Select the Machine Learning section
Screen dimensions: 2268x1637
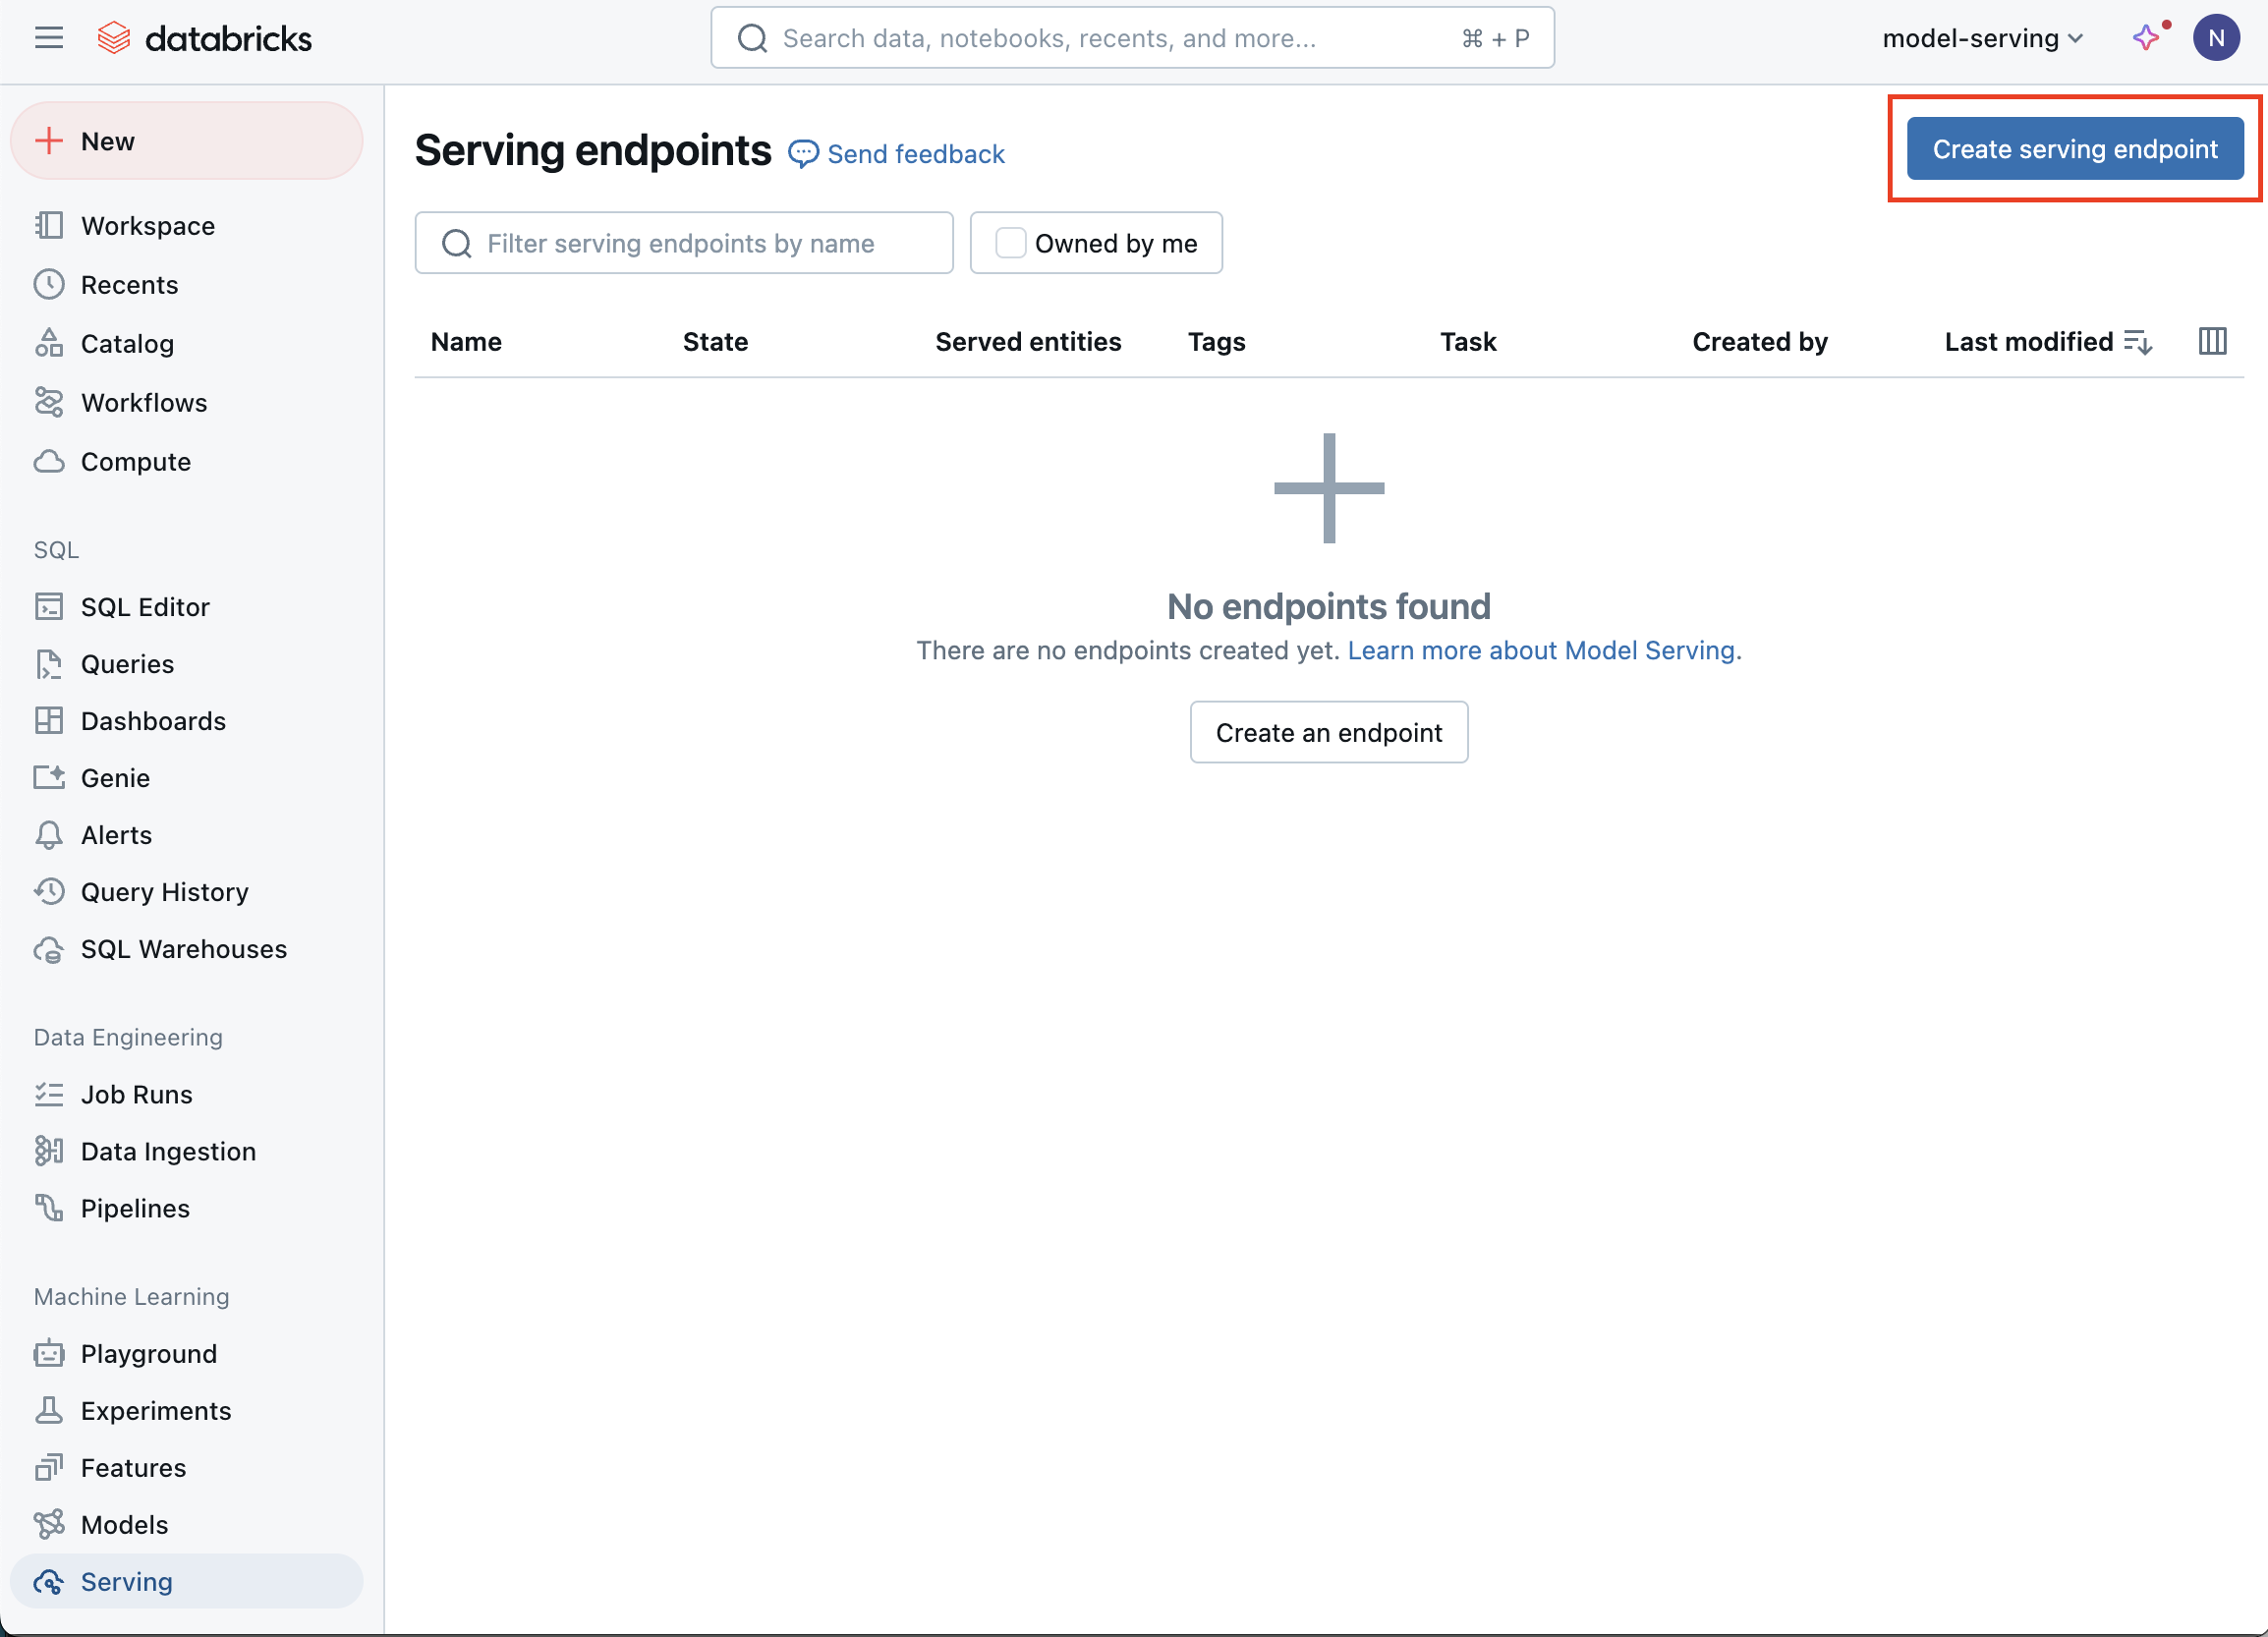click(x=131, y=1295)
